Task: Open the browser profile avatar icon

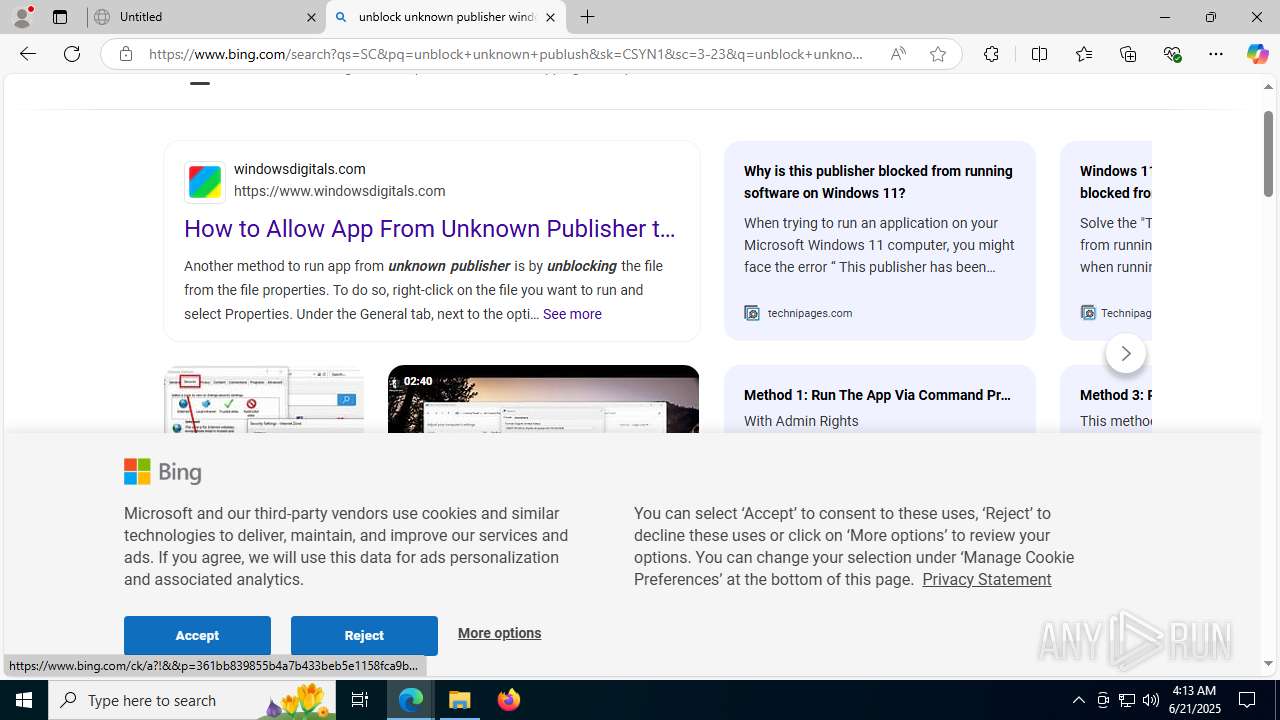Action: pyautogui.click(x=22, y=17)
